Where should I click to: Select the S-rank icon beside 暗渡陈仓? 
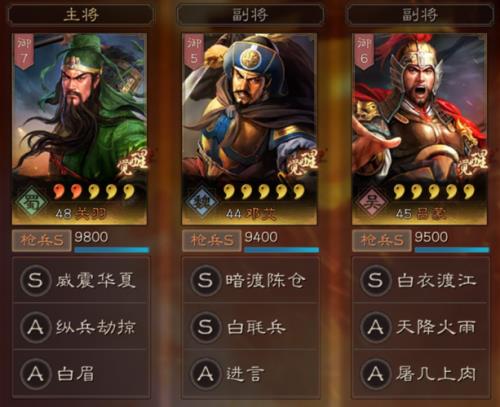205,280
